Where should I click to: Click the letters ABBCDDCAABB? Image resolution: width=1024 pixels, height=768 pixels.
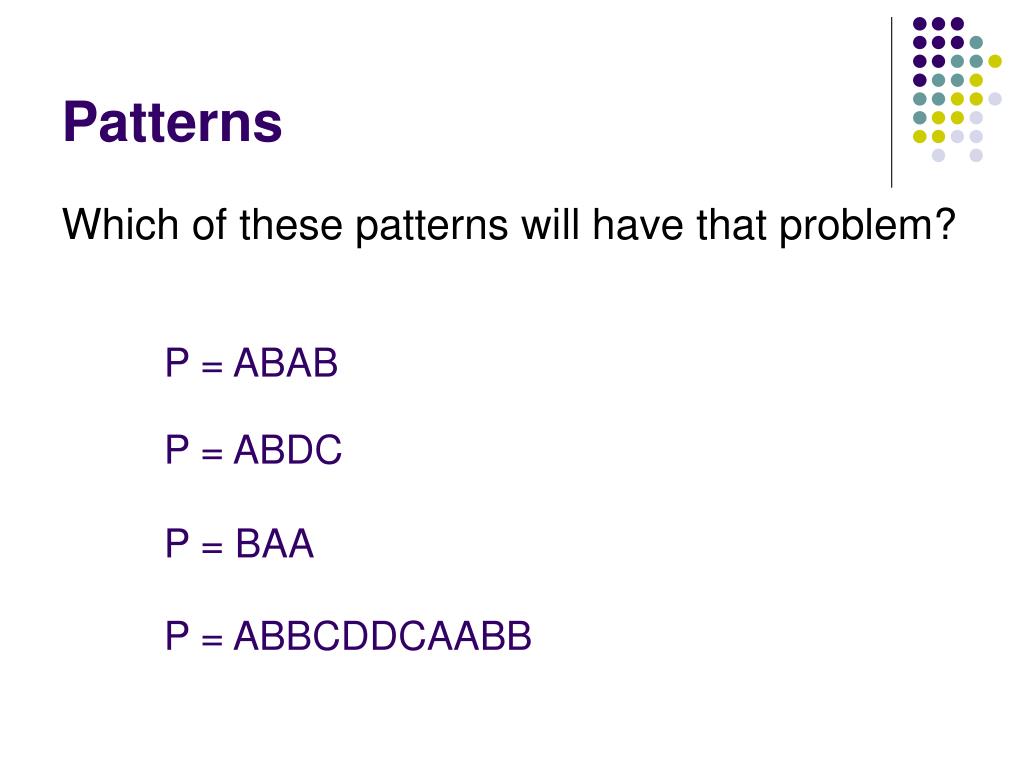383,635
